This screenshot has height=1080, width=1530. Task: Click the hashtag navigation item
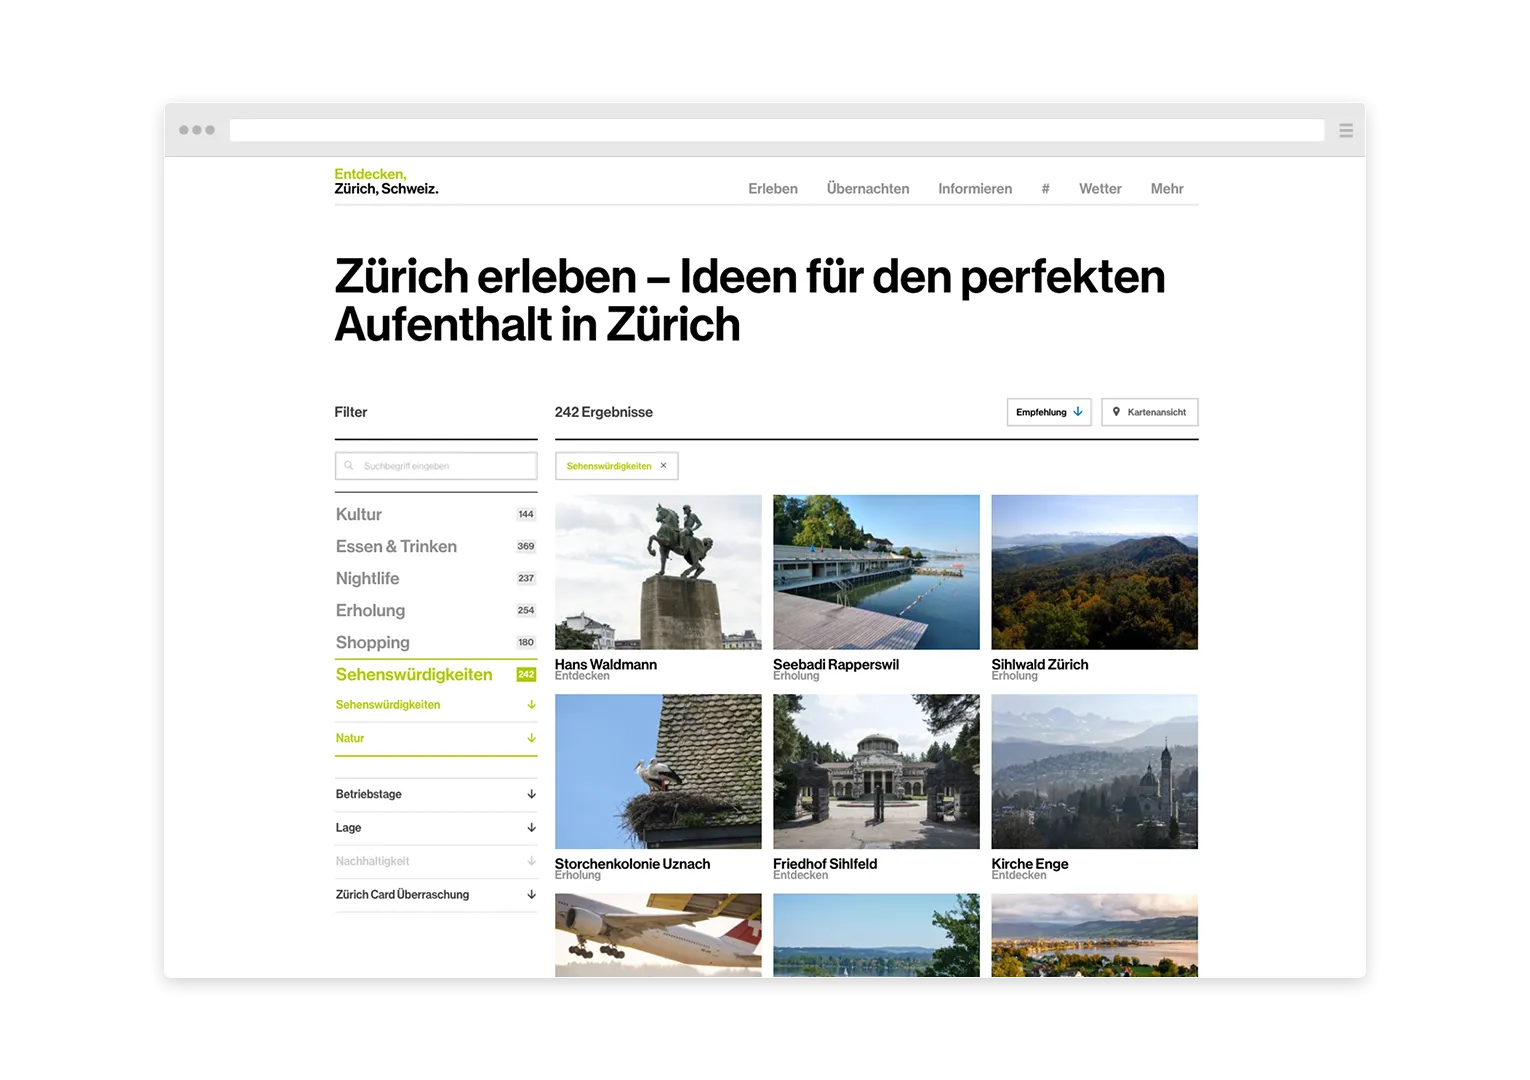click(1046, 189)
